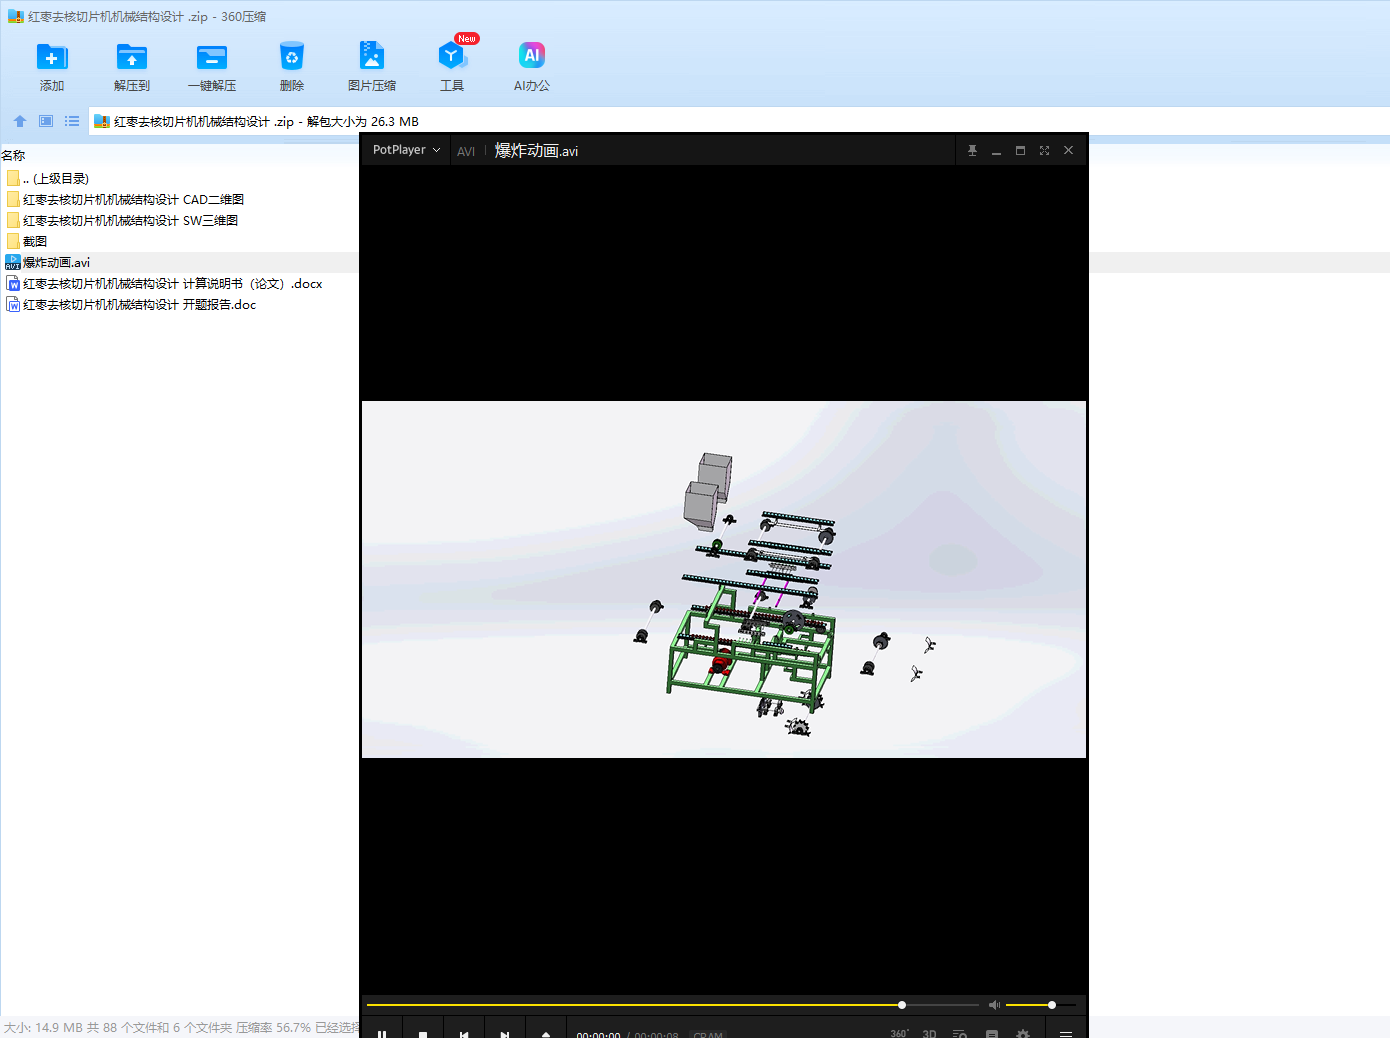This screenshot has height=1038, width=1390.
Task: Pin PotPlayer window on top
Action: click(972, 151)
